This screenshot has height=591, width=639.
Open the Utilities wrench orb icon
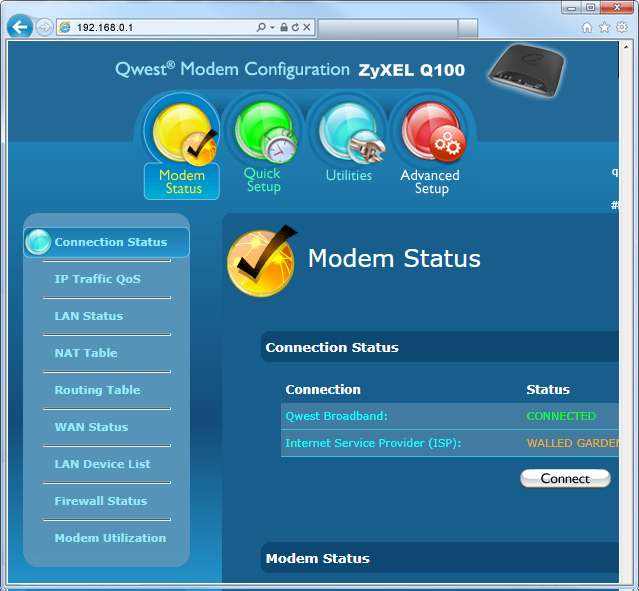click(351, 132)
